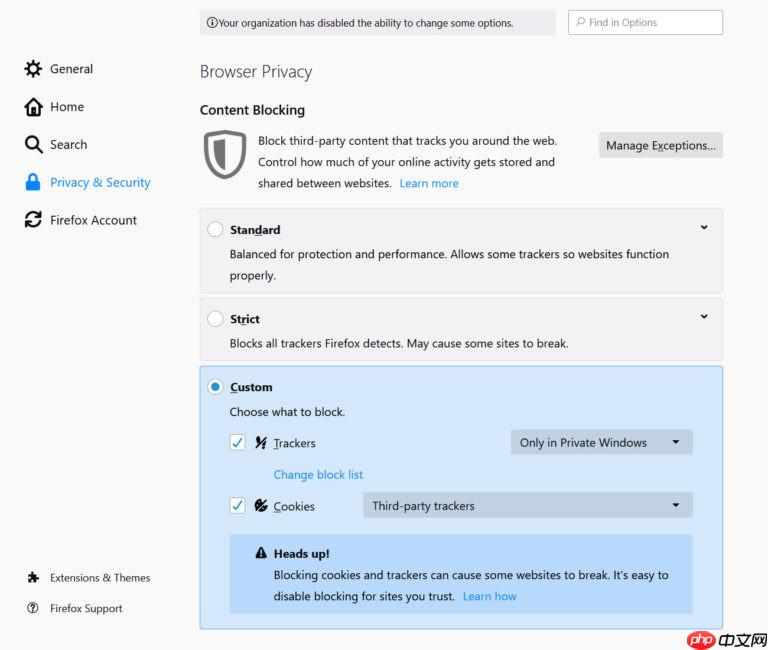Click the 'Choose what to block.' text
The height and width of the screenshot is (650, 768).
[x=288, y=412]
